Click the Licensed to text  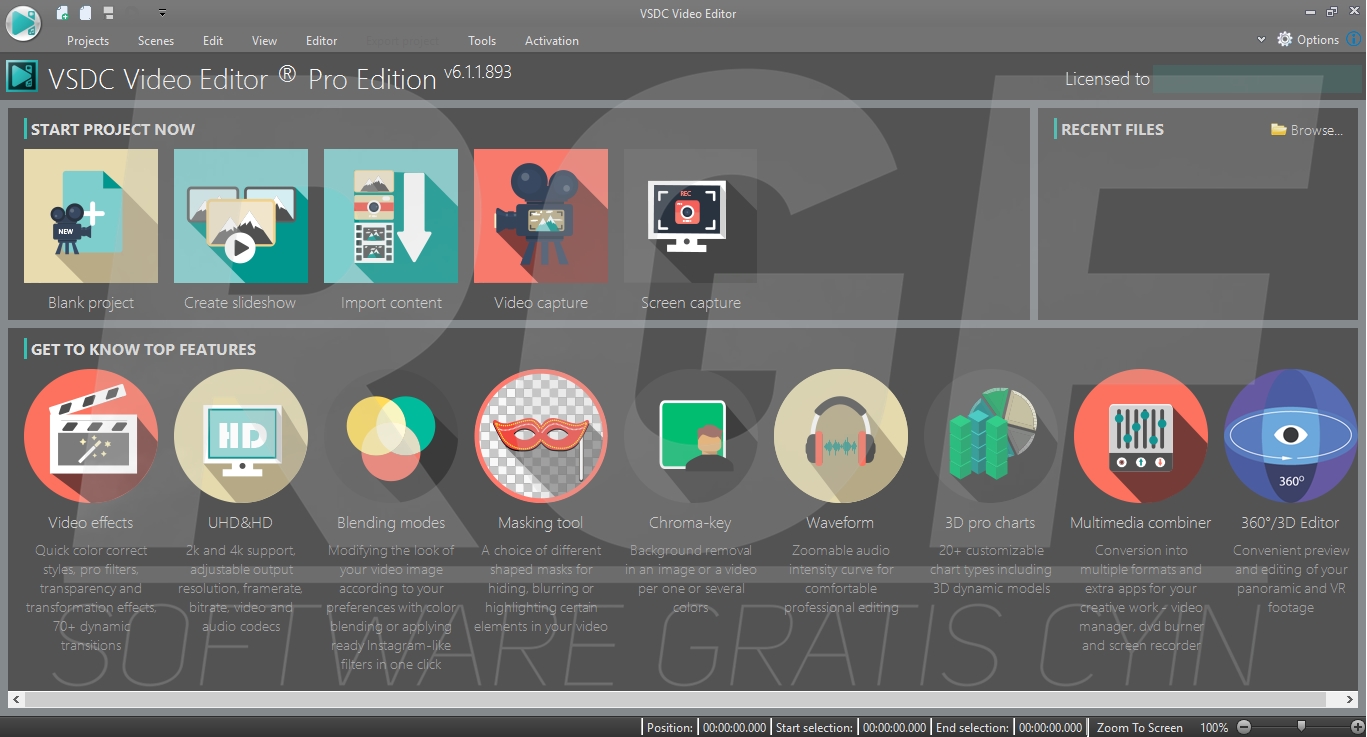coord(1107,79)
